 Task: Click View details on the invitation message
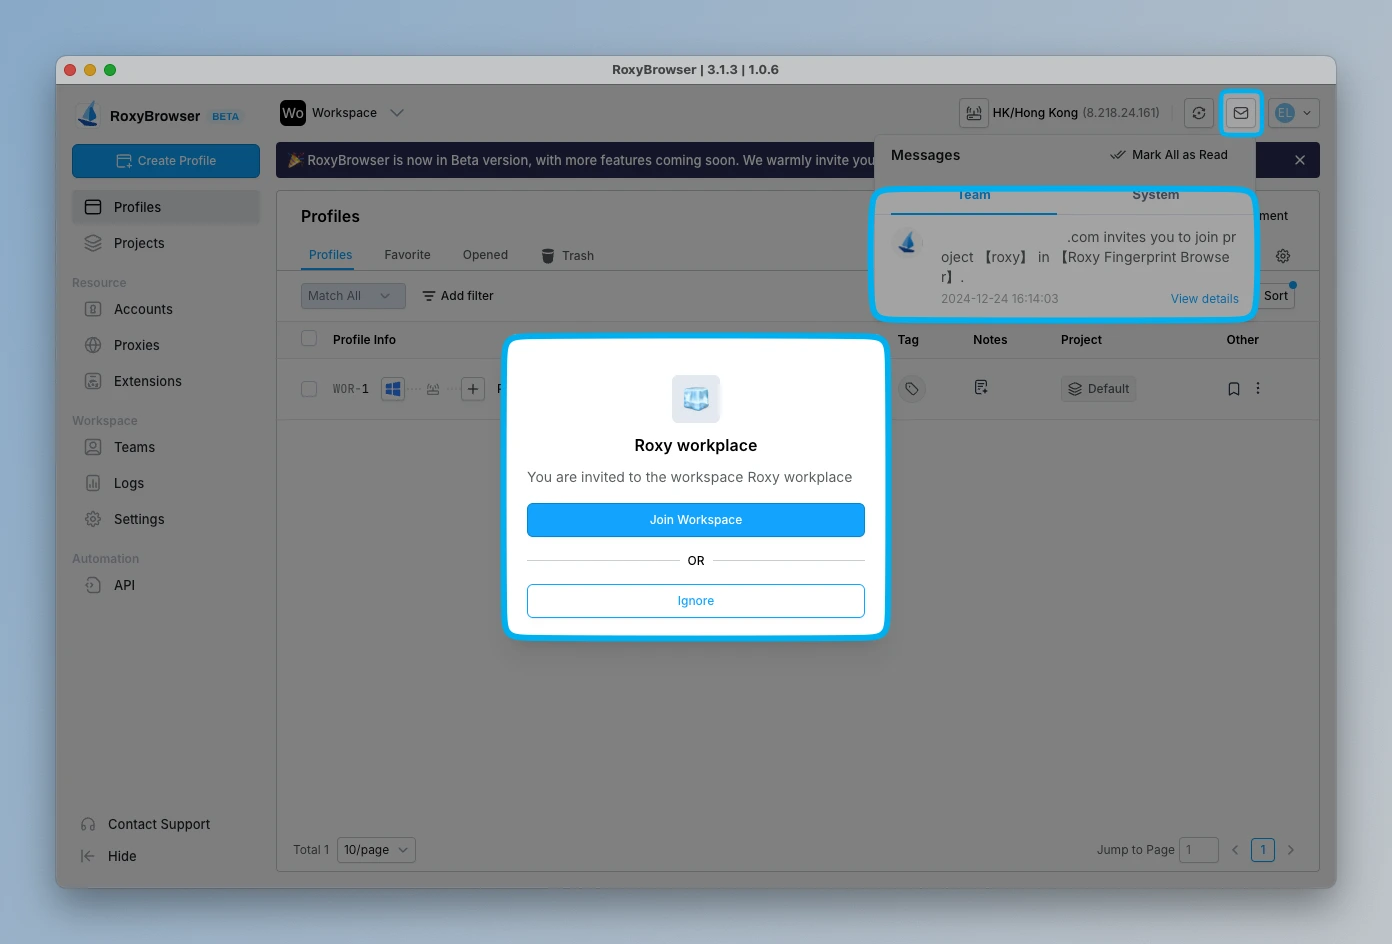pyautogui.click(x=1204, y=299)
